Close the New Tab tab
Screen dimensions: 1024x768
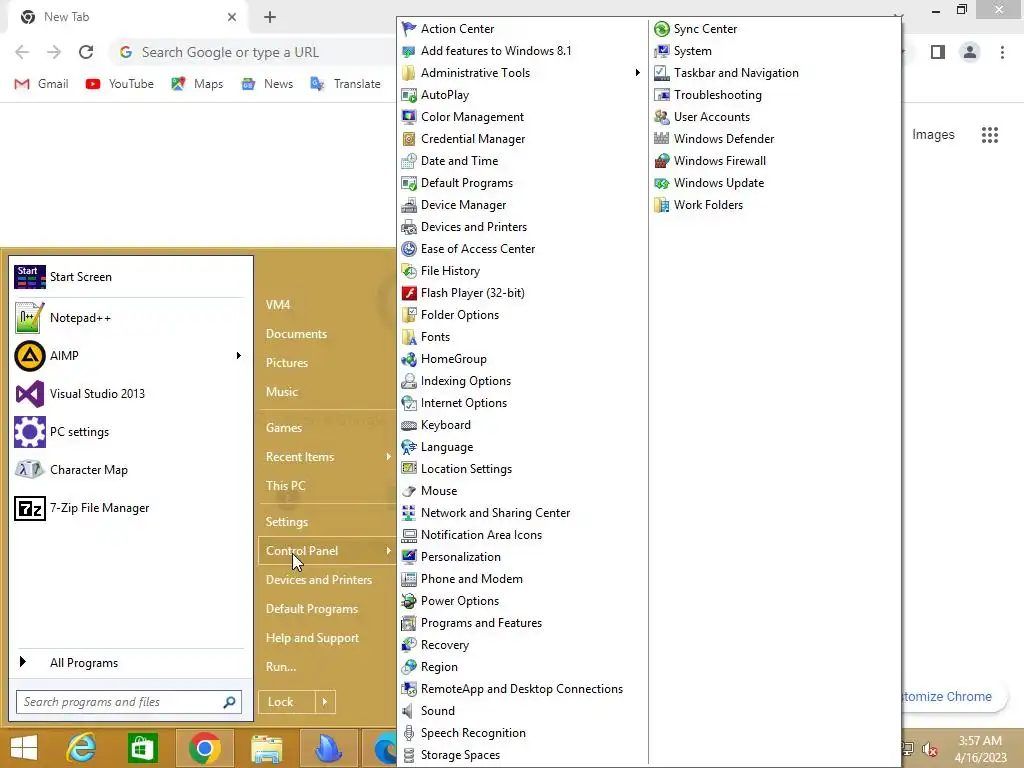tap(232, 17)
